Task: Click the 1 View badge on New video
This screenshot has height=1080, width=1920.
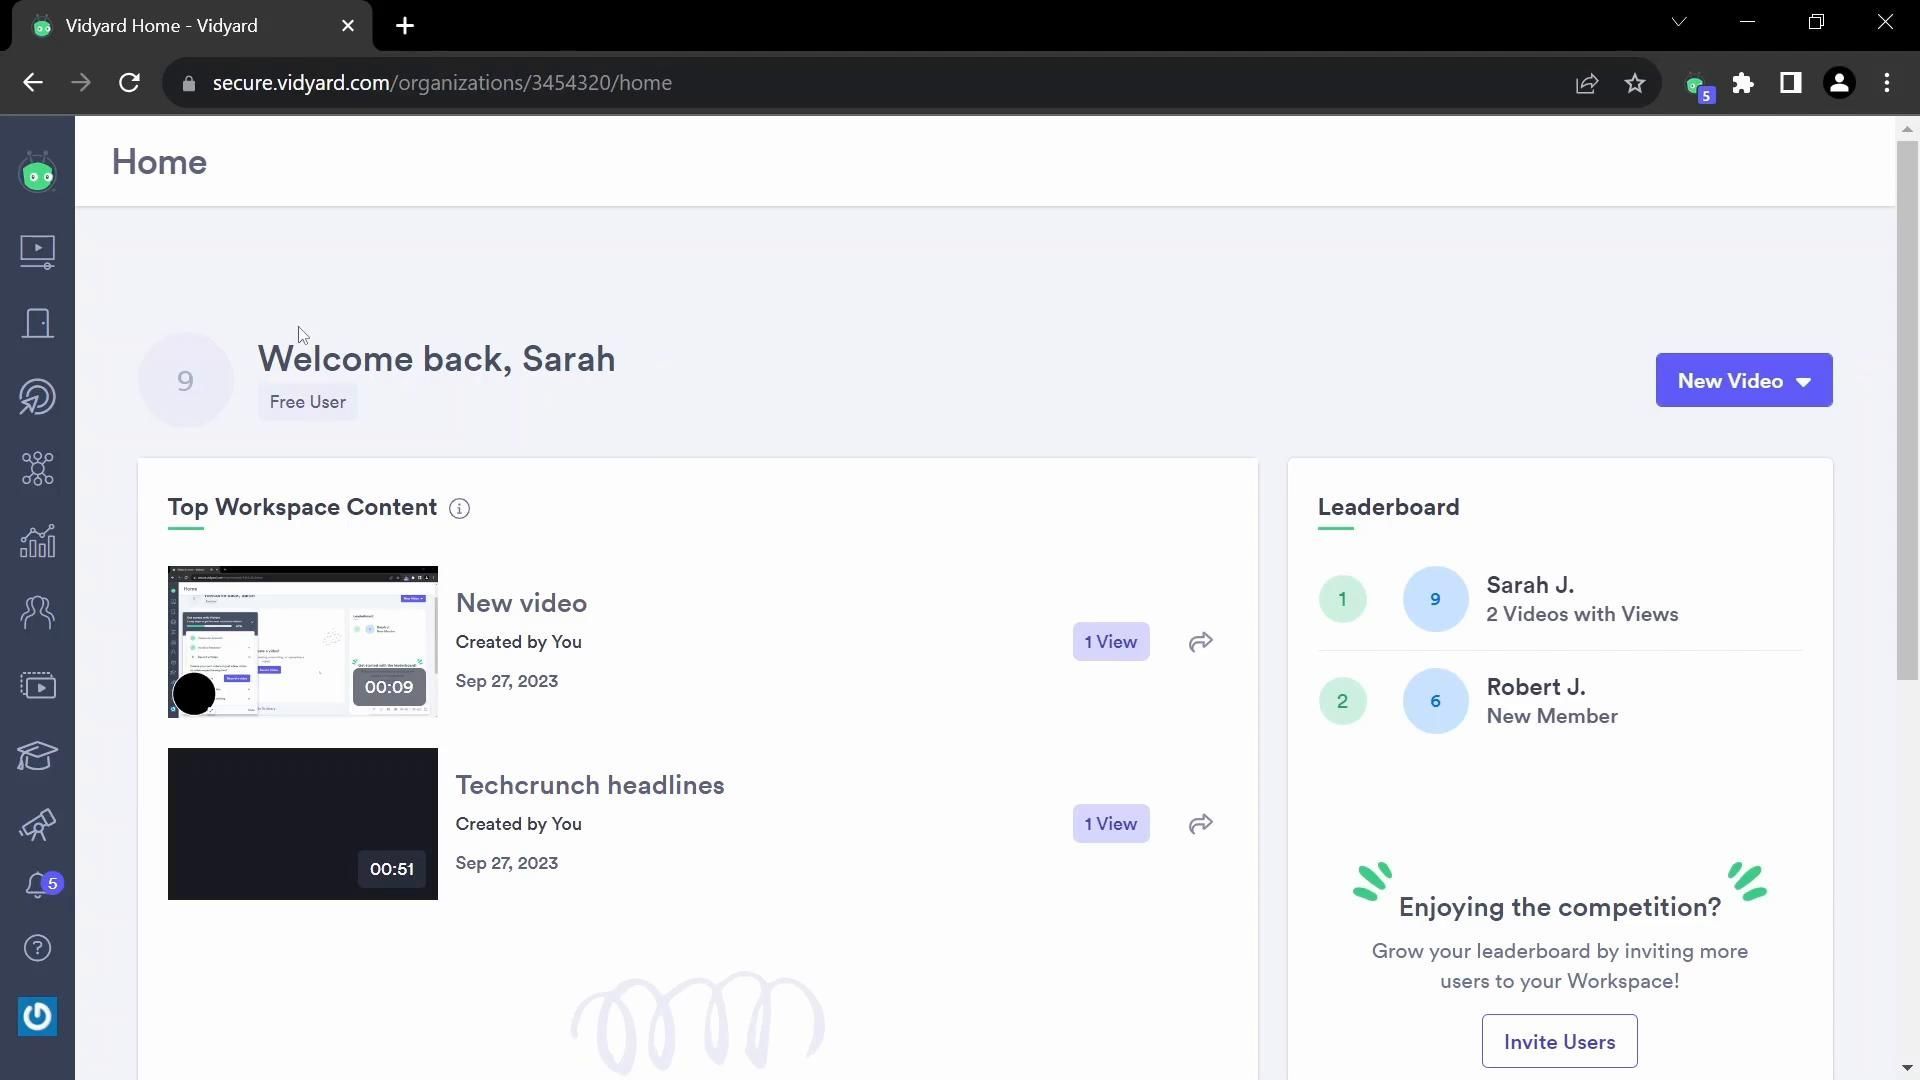Action: point(1110,642)
